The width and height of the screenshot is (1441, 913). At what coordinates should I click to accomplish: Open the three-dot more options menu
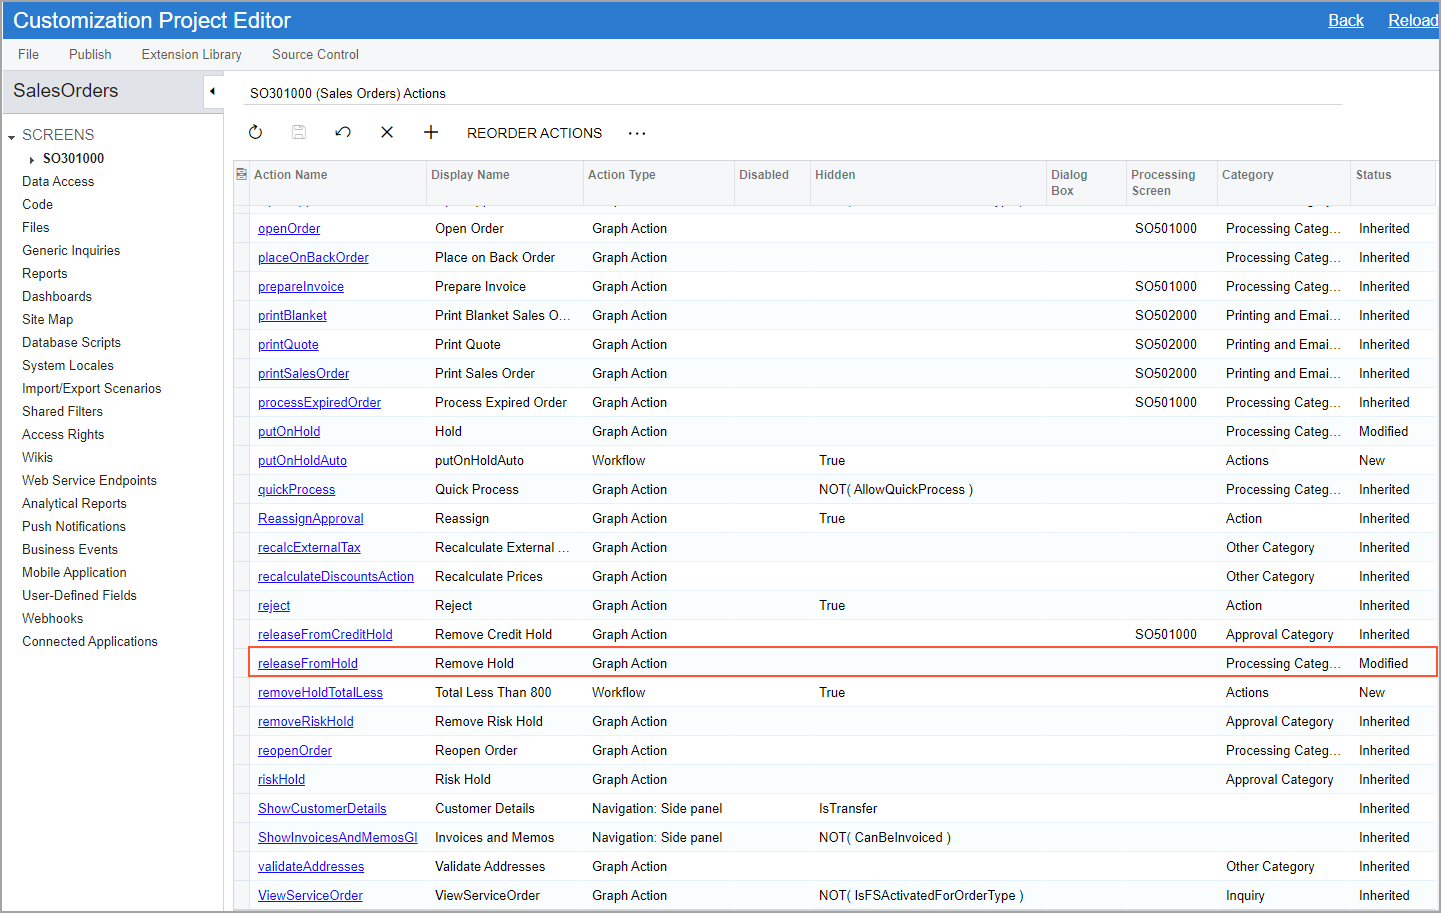(x=637, y=133)
